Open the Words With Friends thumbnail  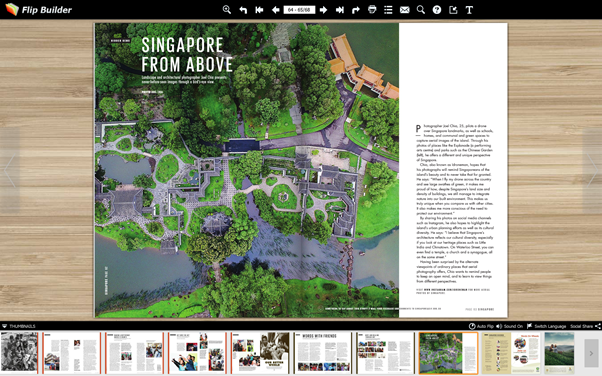click(x=323, y=353)
